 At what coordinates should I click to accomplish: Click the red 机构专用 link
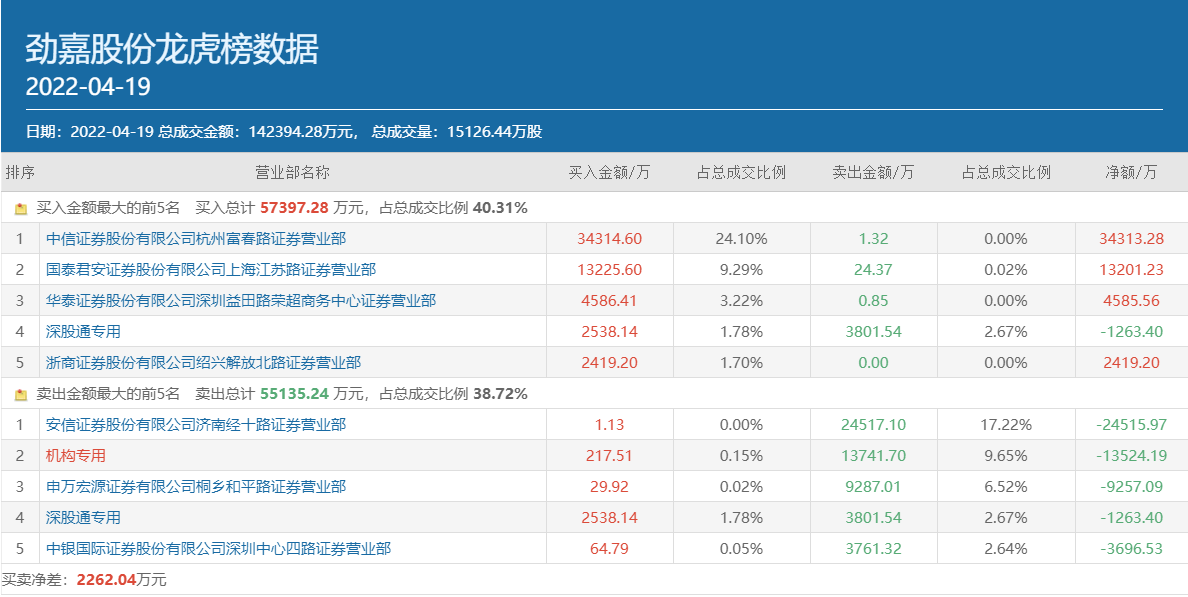(x=76, y=456)
